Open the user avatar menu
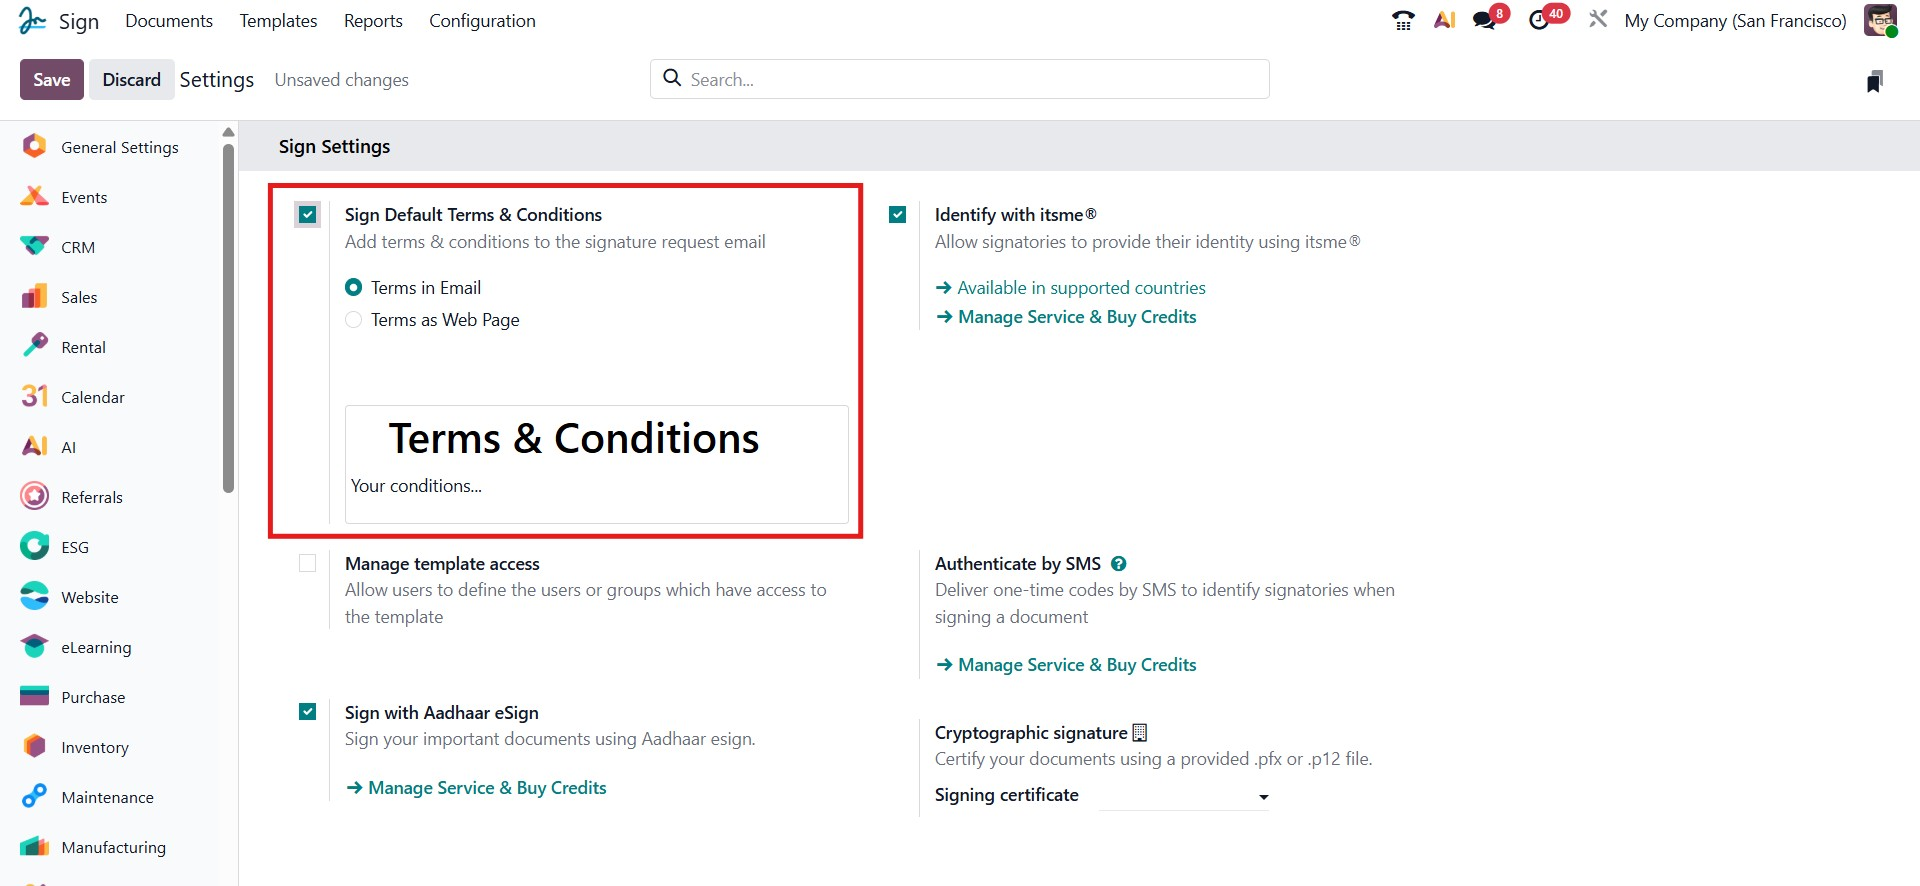Image resolution: width=1920 pixels, height=886 pixels. click(x=1880, y=21)
